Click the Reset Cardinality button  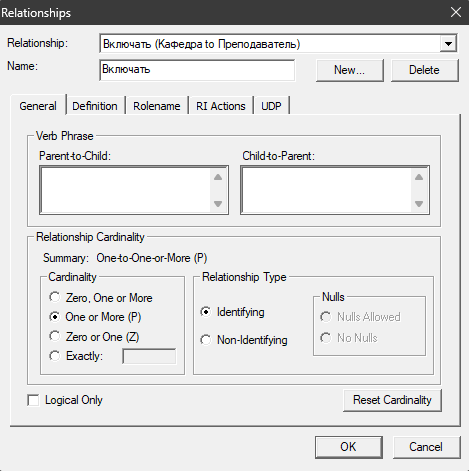392,400
